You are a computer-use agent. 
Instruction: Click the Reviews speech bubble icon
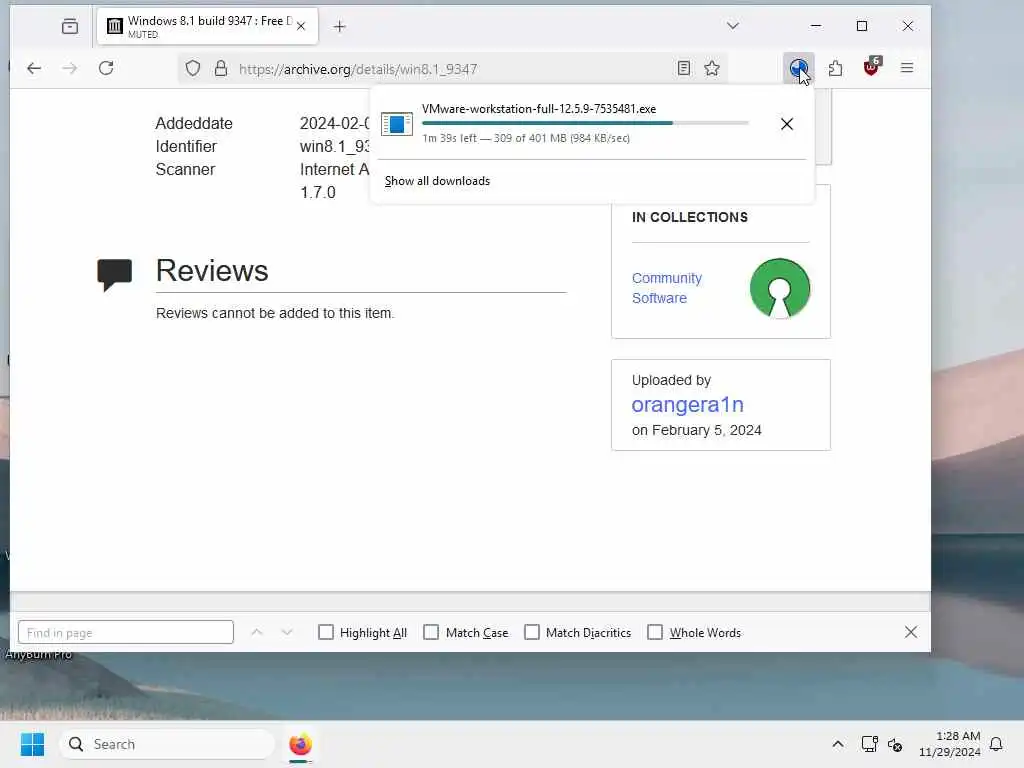[x=114, y=274]
